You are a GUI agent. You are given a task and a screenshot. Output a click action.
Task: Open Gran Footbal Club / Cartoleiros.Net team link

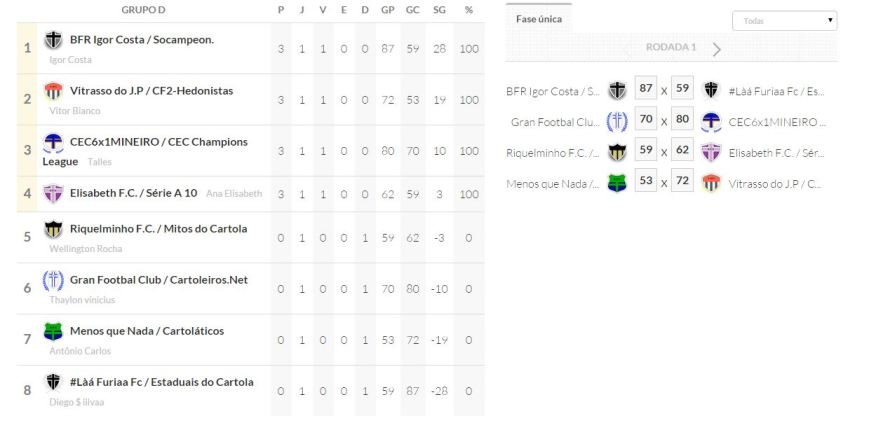point(159,279)
